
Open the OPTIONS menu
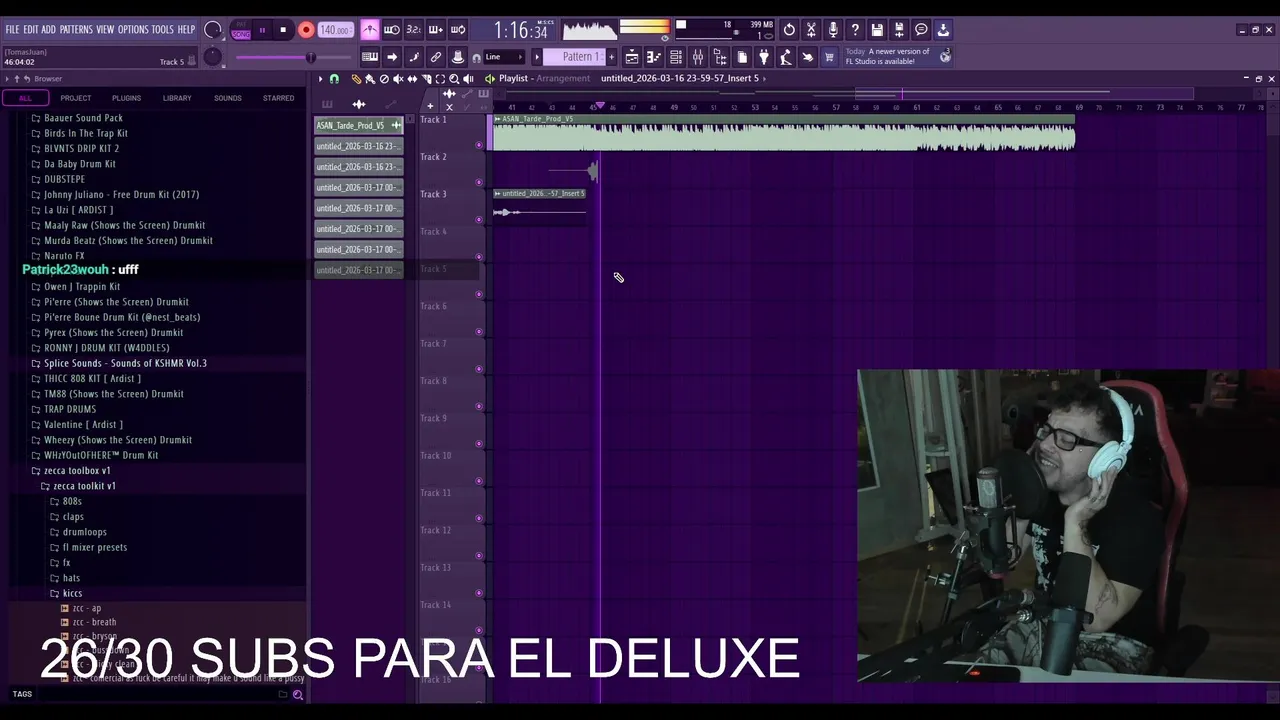coord(133,30)
